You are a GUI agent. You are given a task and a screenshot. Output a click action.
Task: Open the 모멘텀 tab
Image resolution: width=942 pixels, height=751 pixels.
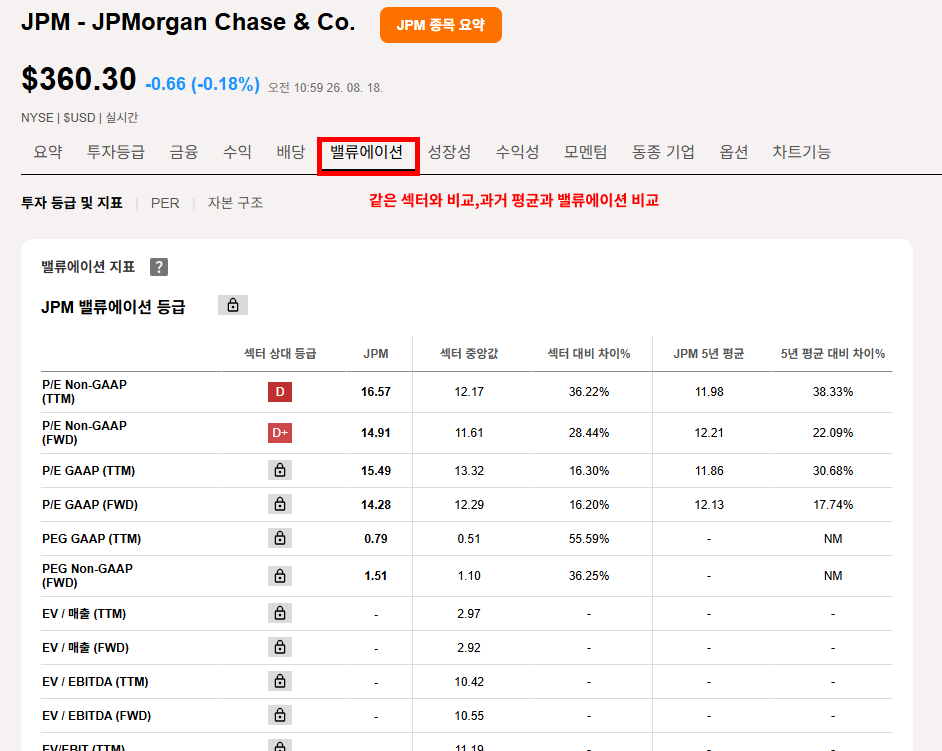pyautogui.click(x=585, y=152)
